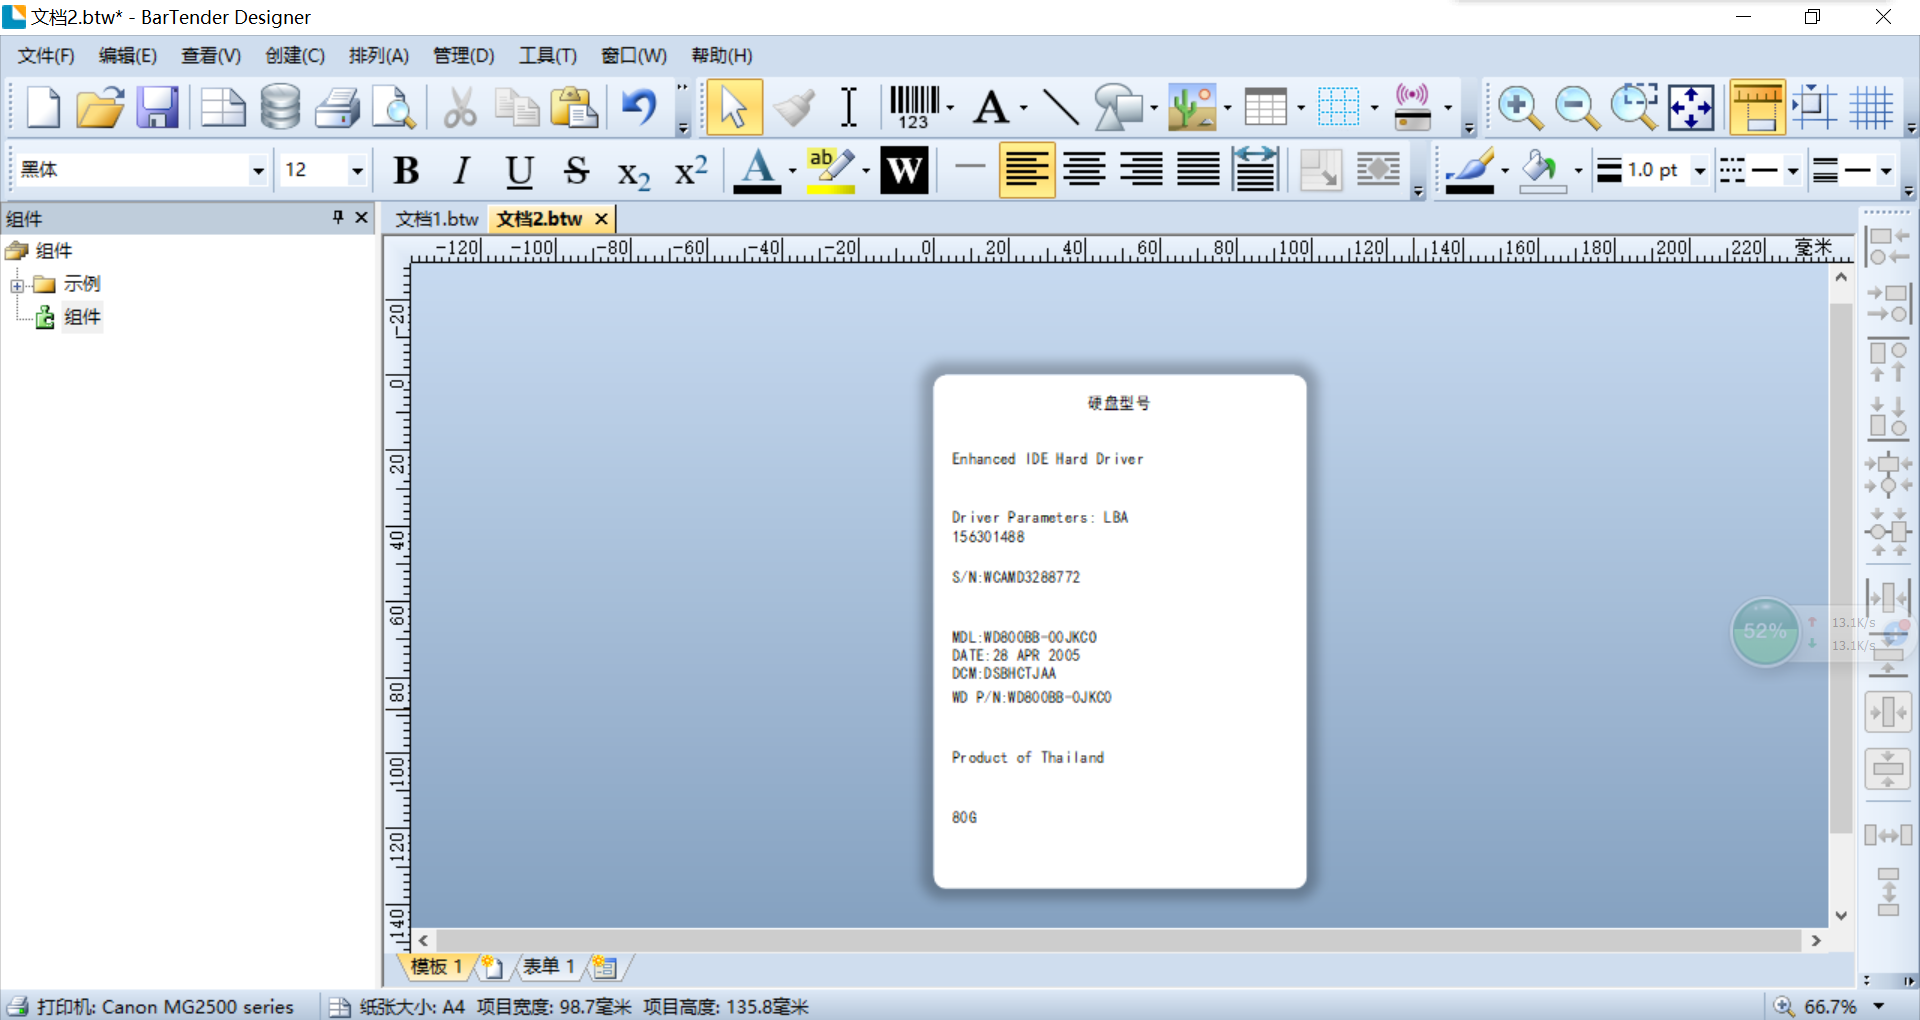Select the 模板 1 tab
The width and height of the screenshot is (1920, 1020).
coord(436,967)
